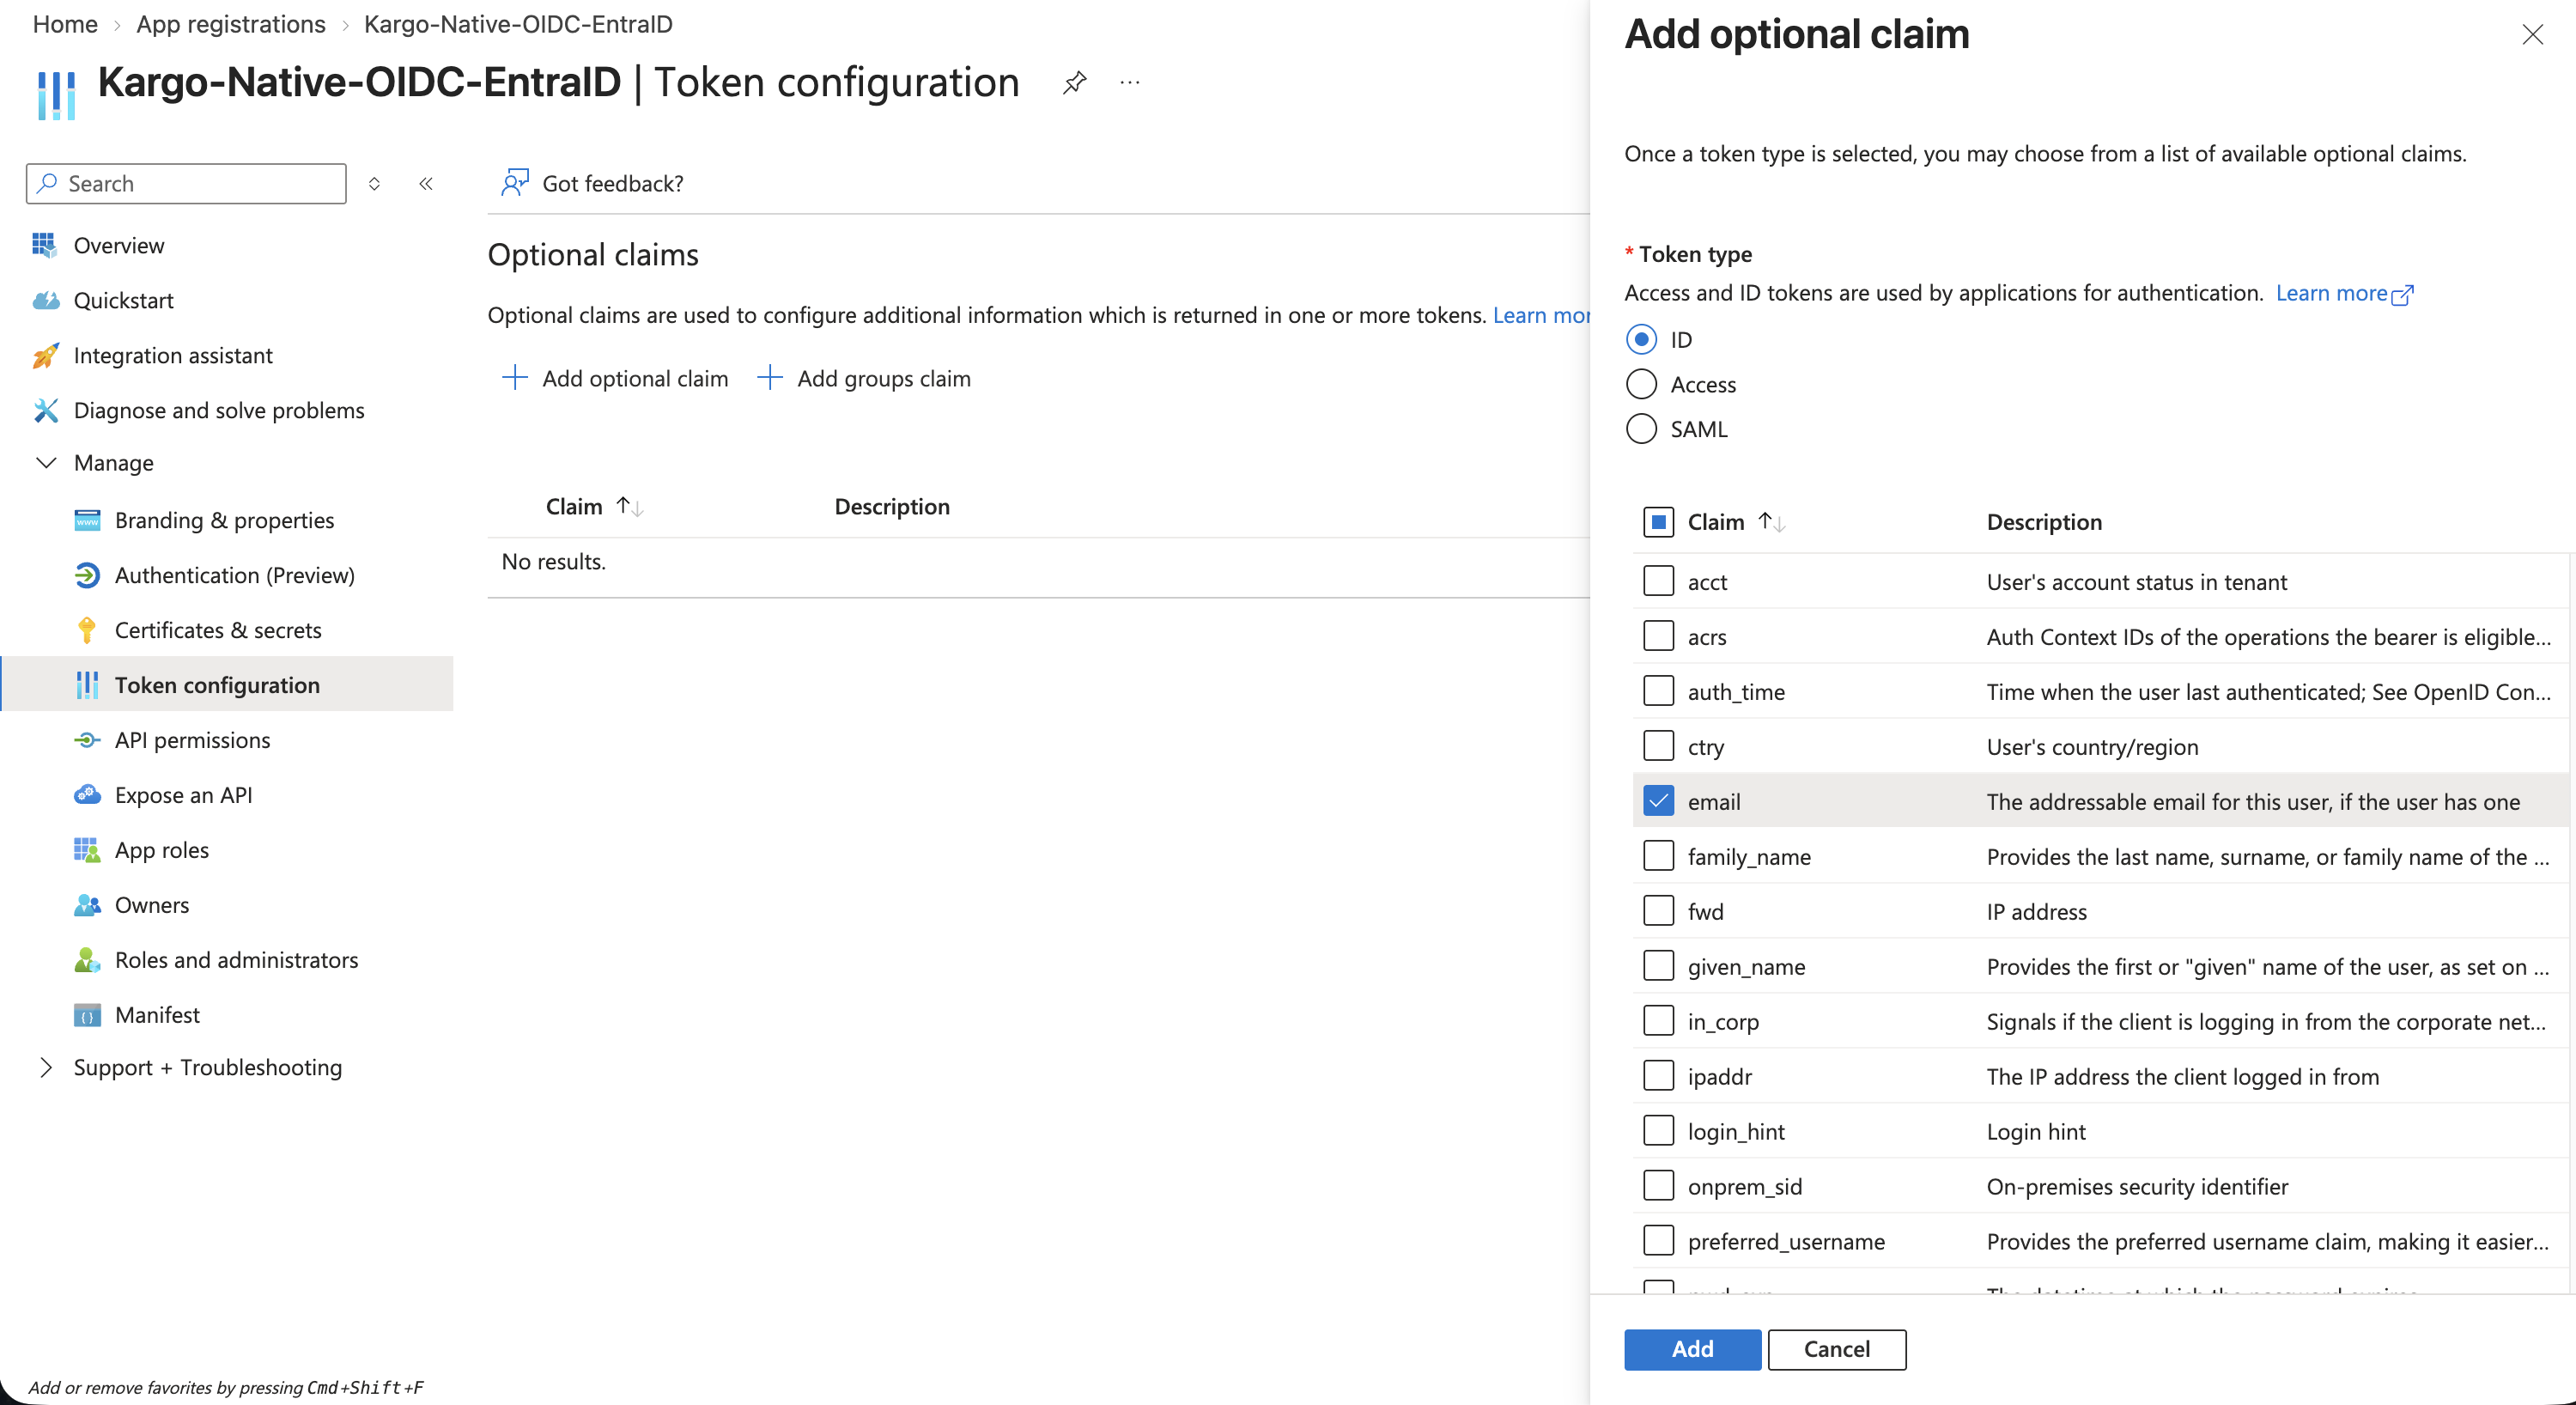Open Token configuration menu item
The height and width of the screenshot is (1405, 2576).
tap(228, 684)
